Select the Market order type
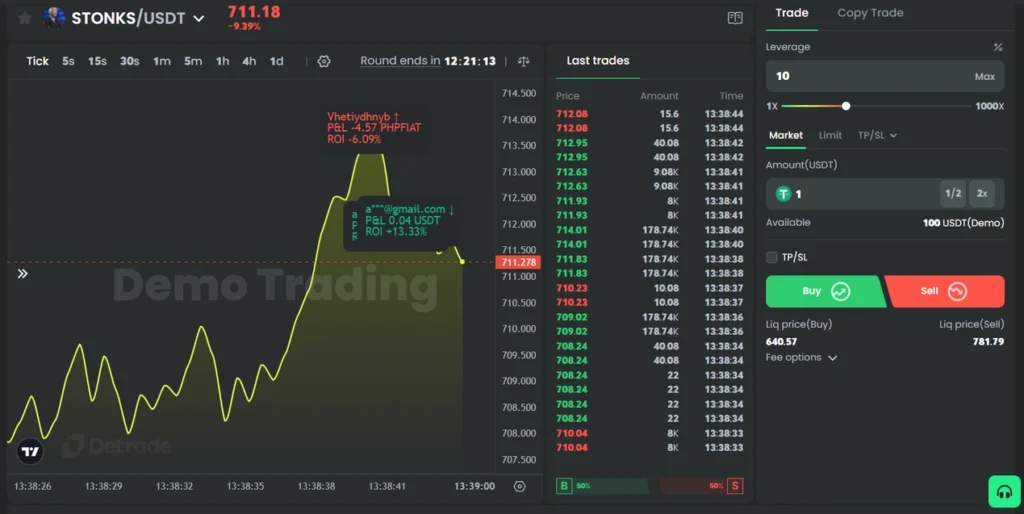The image size is (1024, 514). (x=786, y=135)
